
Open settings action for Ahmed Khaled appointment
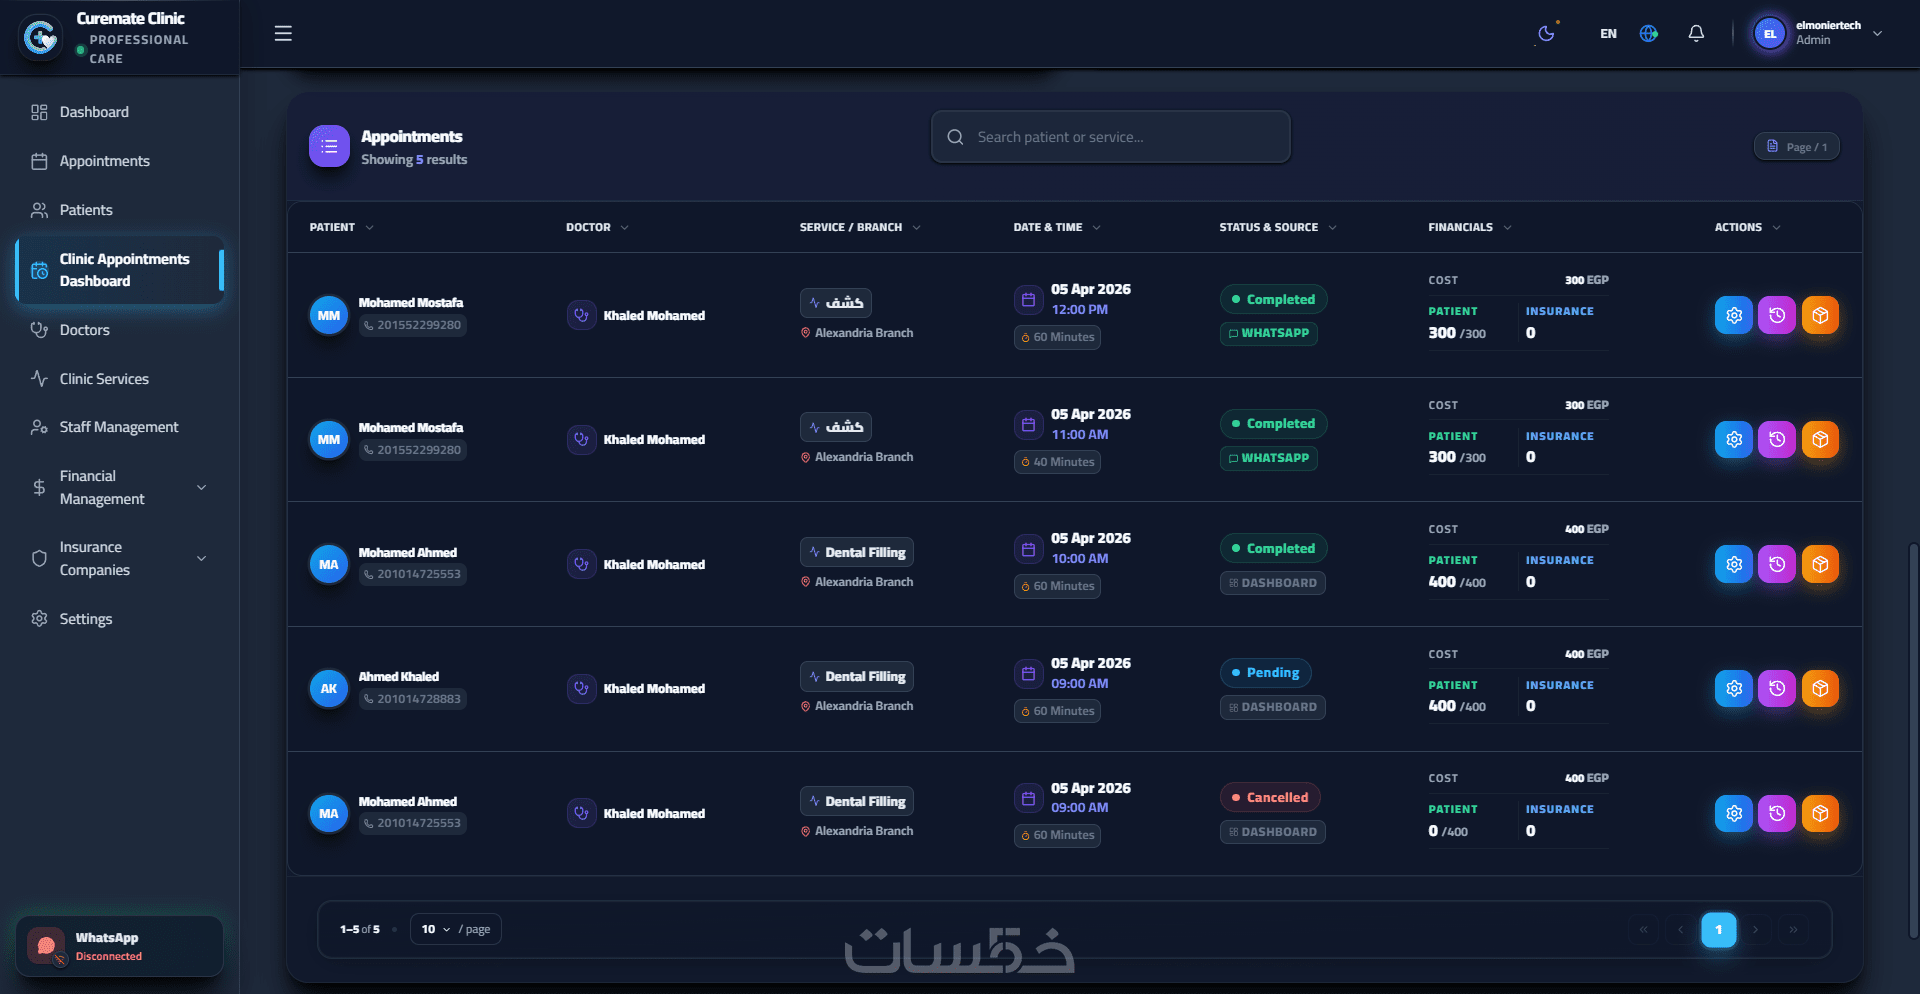coord(1734,689)
